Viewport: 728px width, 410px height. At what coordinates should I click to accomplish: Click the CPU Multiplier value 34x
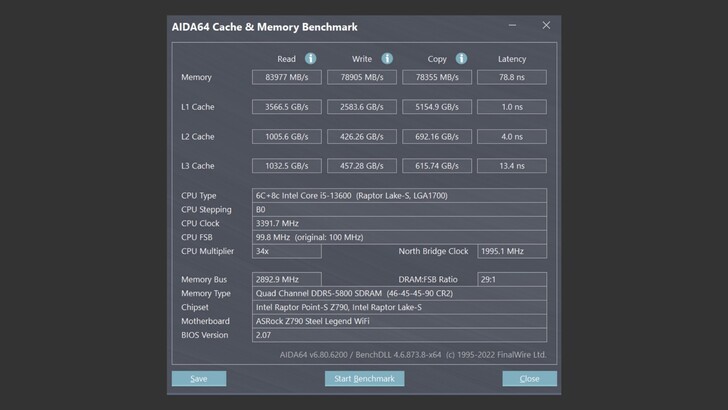coord(286,251)
